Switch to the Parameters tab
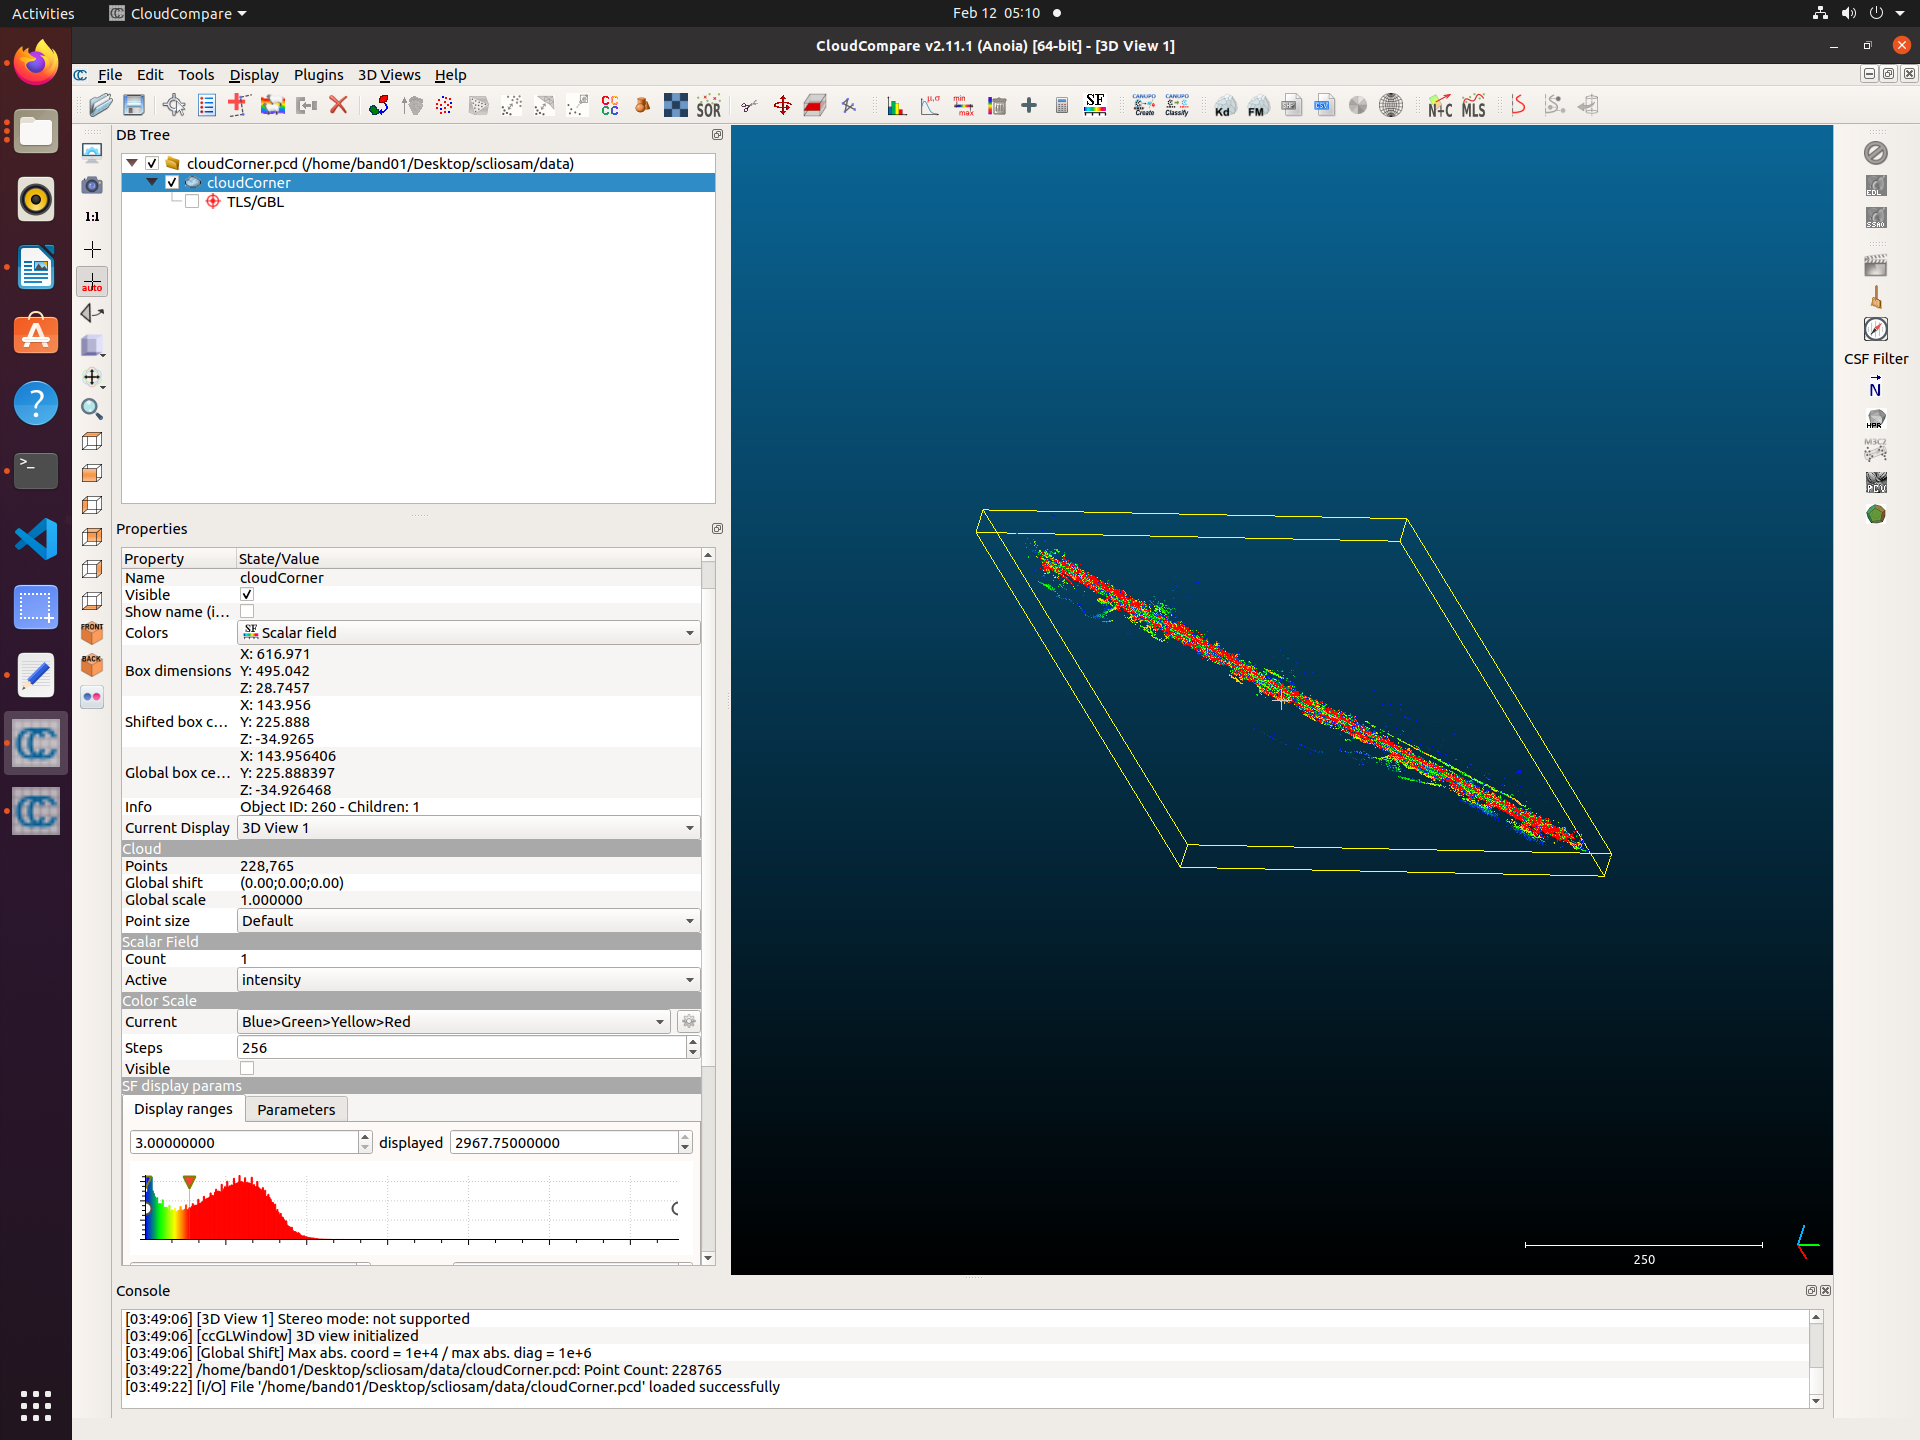The image size is (1920, 1440). coord(295,1109)
